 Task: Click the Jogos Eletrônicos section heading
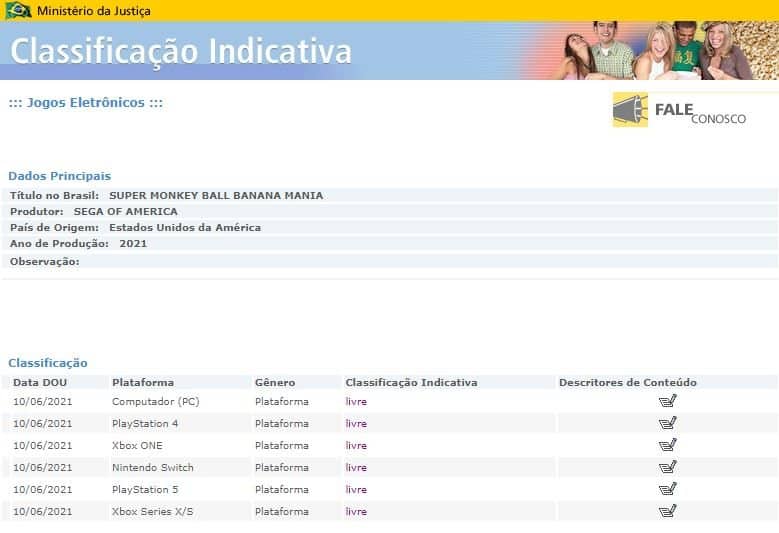pos(85,103)
